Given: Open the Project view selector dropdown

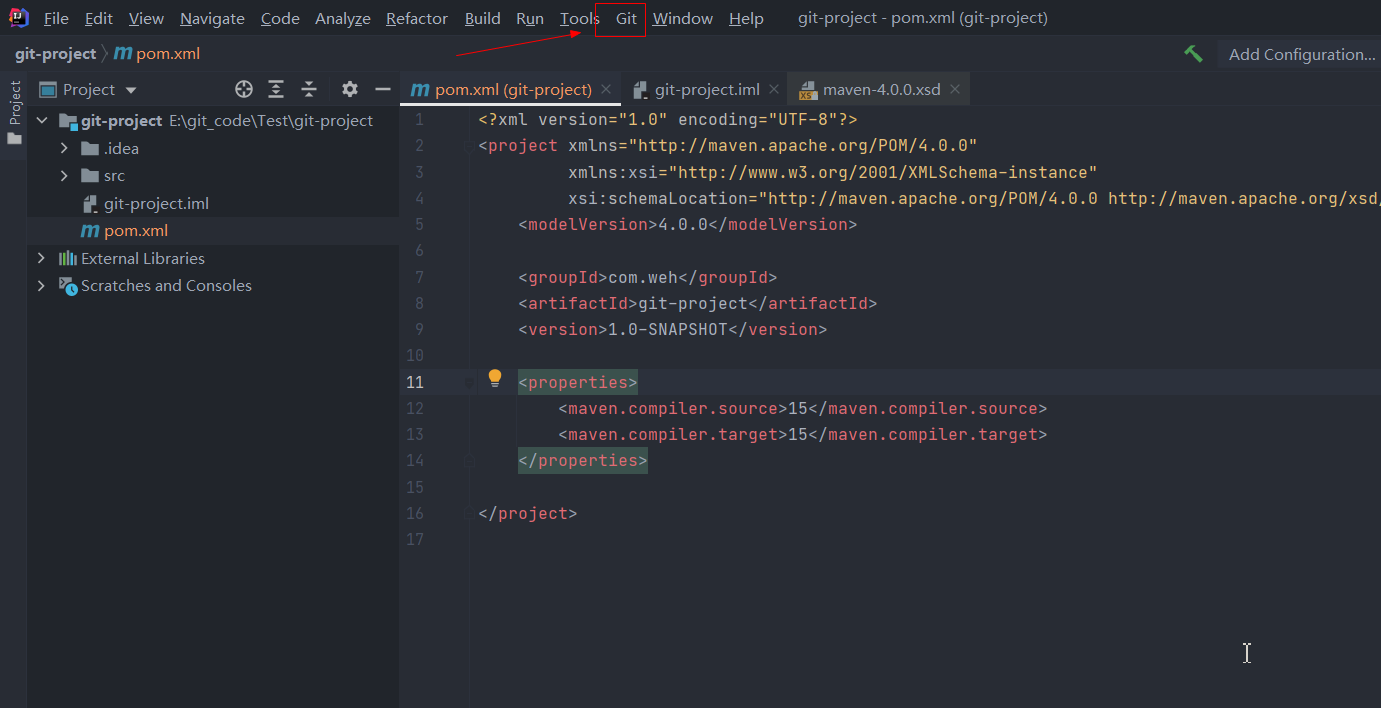Looking at the screenshot, I should pos(88,90).
